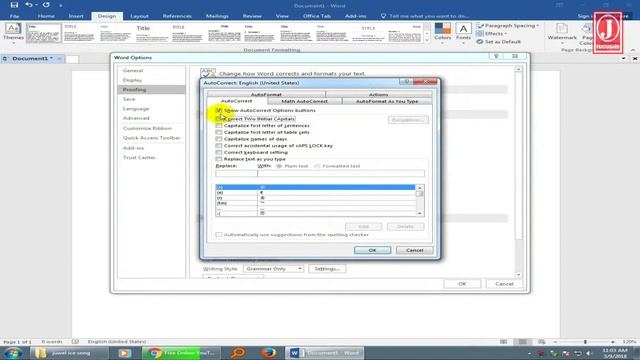640x360 pixels.
Task: Open the View ribbon tab
Action: pos(282,16)
